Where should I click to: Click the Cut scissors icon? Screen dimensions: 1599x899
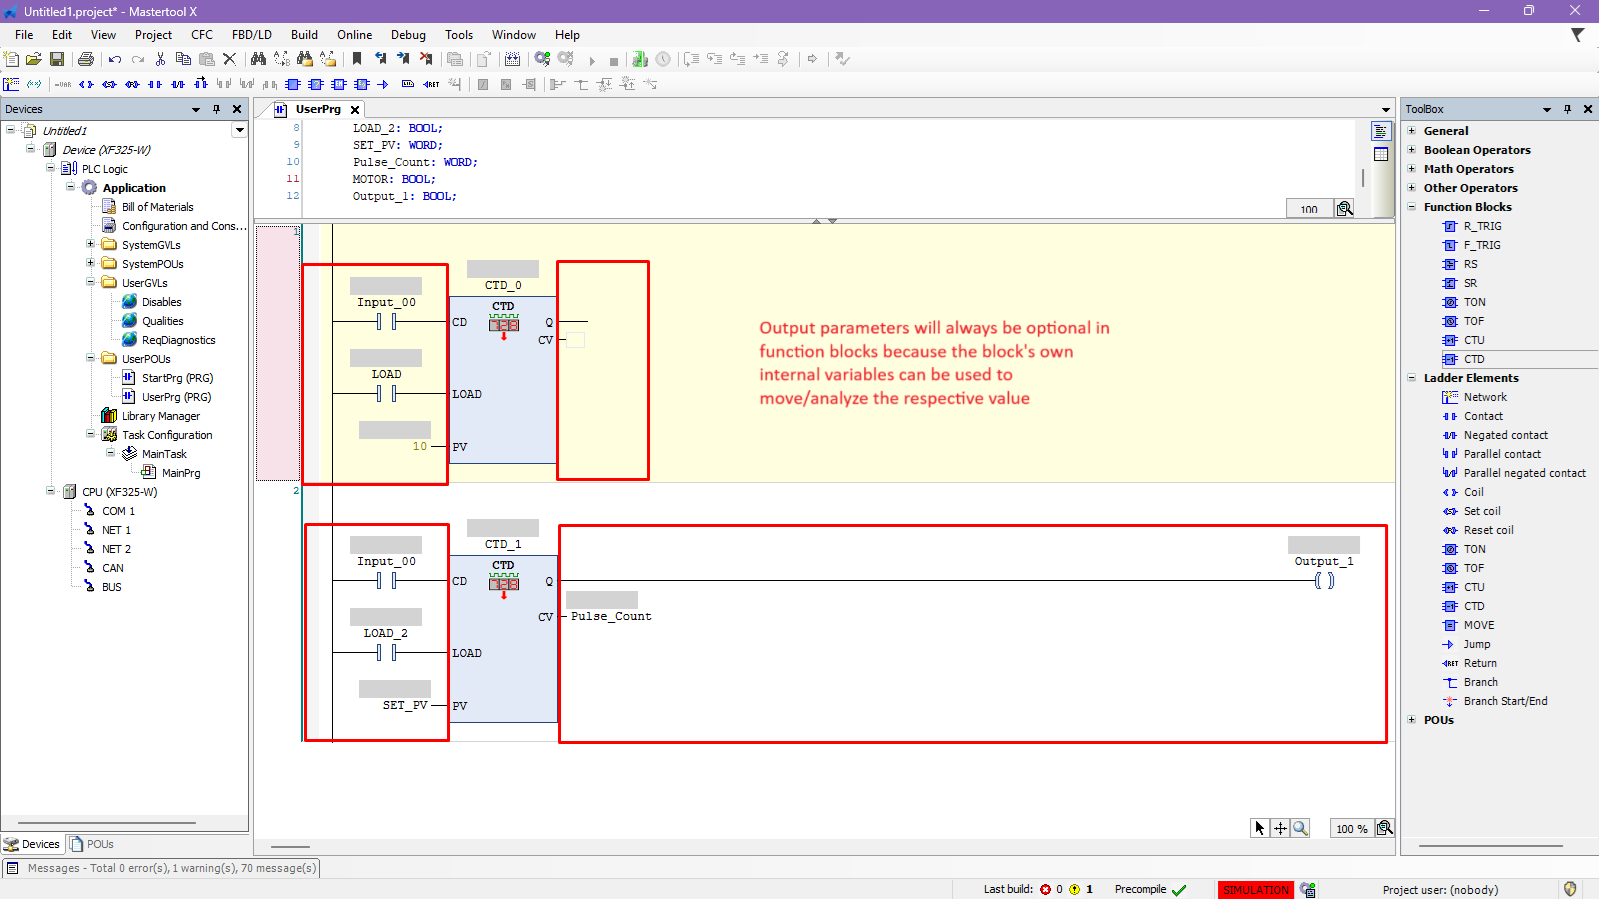click(x=160, y=60)
